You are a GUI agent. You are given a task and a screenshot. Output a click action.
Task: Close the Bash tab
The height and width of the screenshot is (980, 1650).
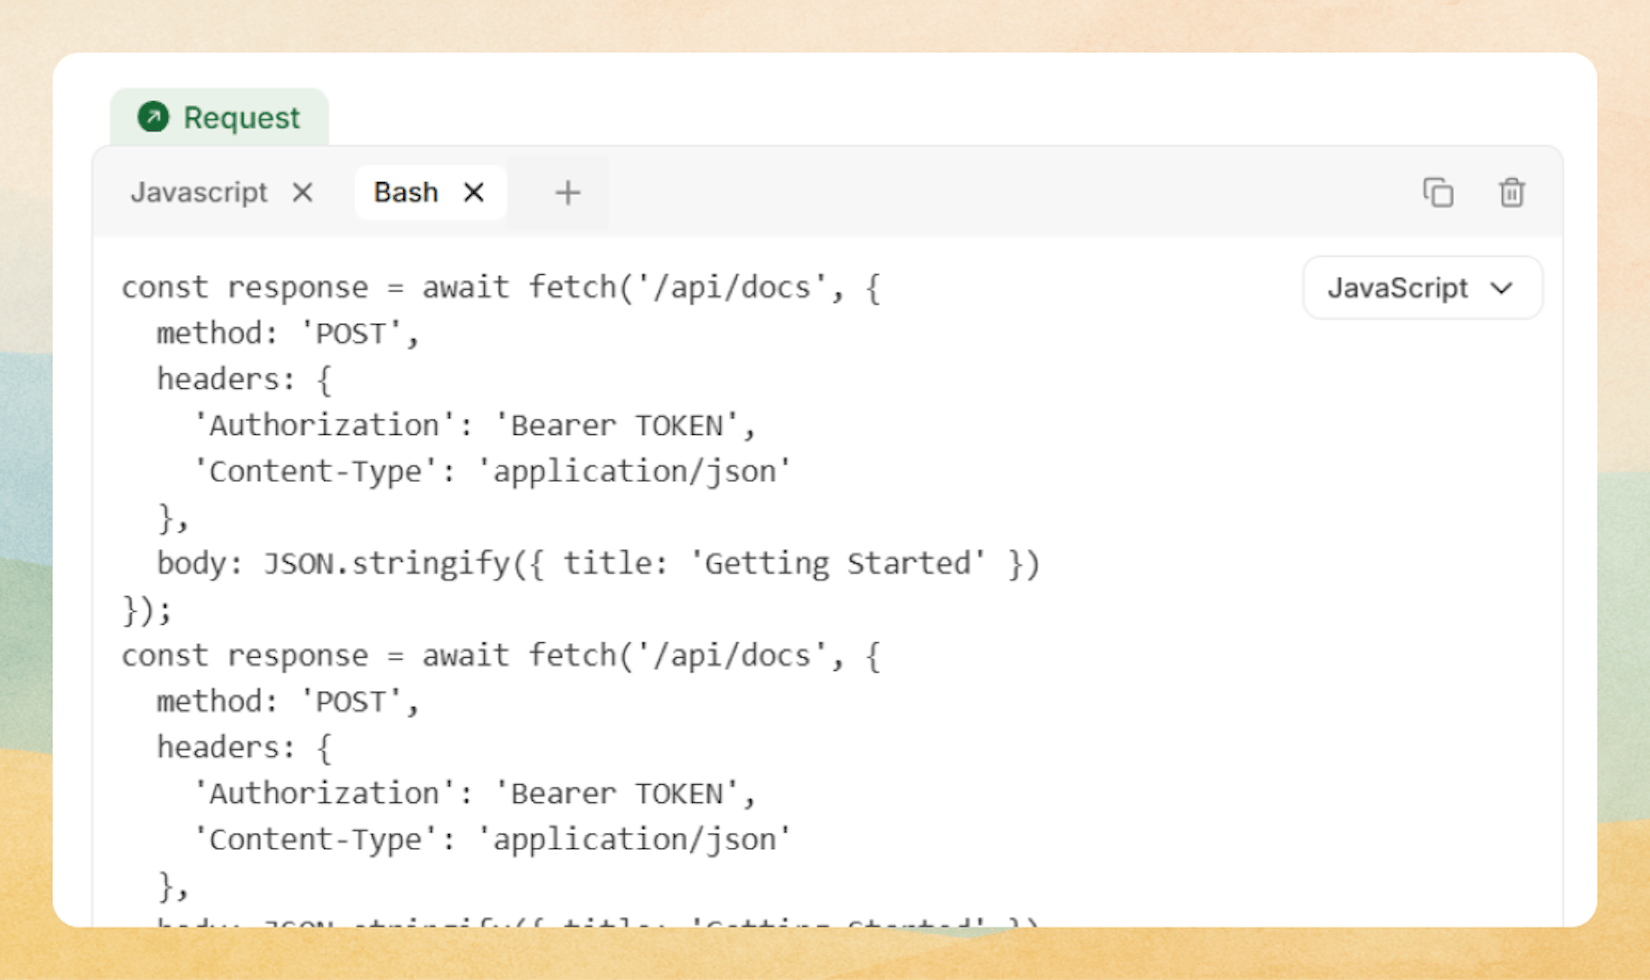click(x=474, y=192)
